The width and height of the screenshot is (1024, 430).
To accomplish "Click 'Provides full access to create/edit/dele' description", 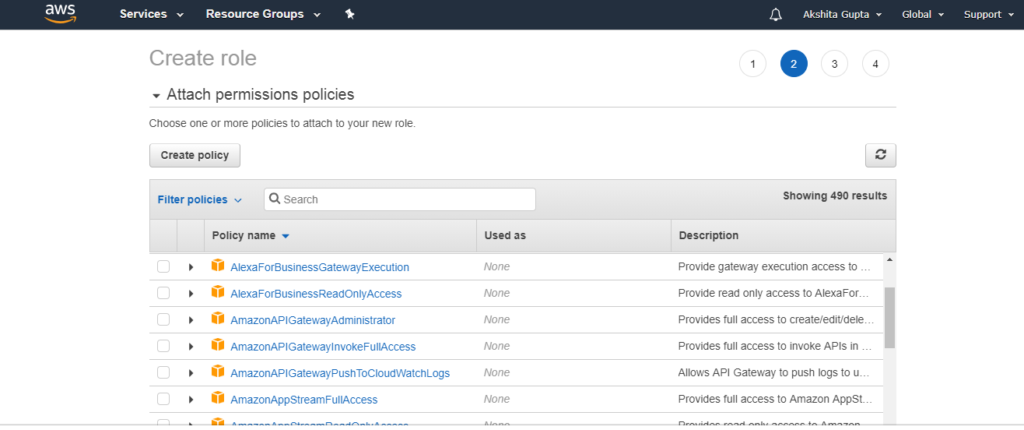I will 776,320.
